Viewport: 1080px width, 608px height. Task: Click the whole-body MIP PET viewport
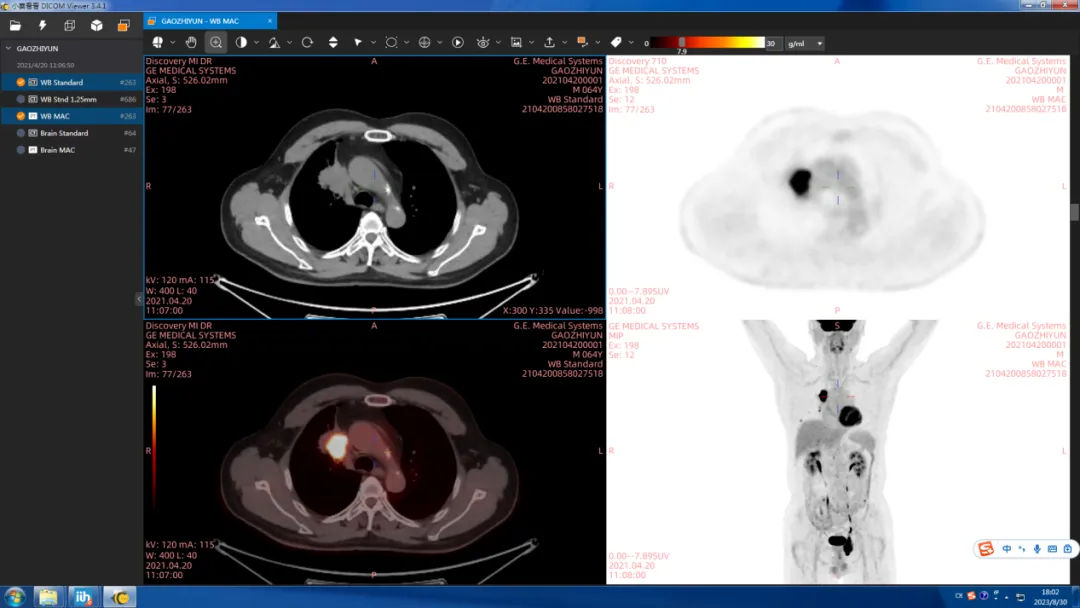pyautogui.click(x=838, y=452)
